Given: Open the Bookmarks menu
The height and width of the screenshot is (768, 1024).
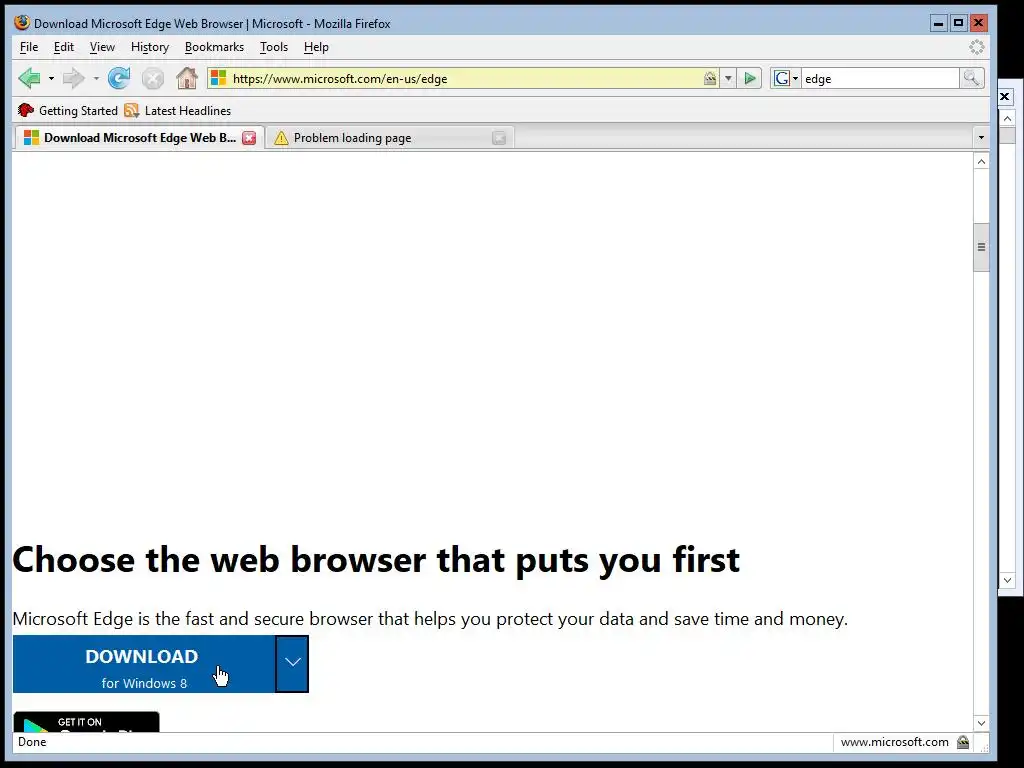Looking at the screenshot, I should tap(214, 47).
